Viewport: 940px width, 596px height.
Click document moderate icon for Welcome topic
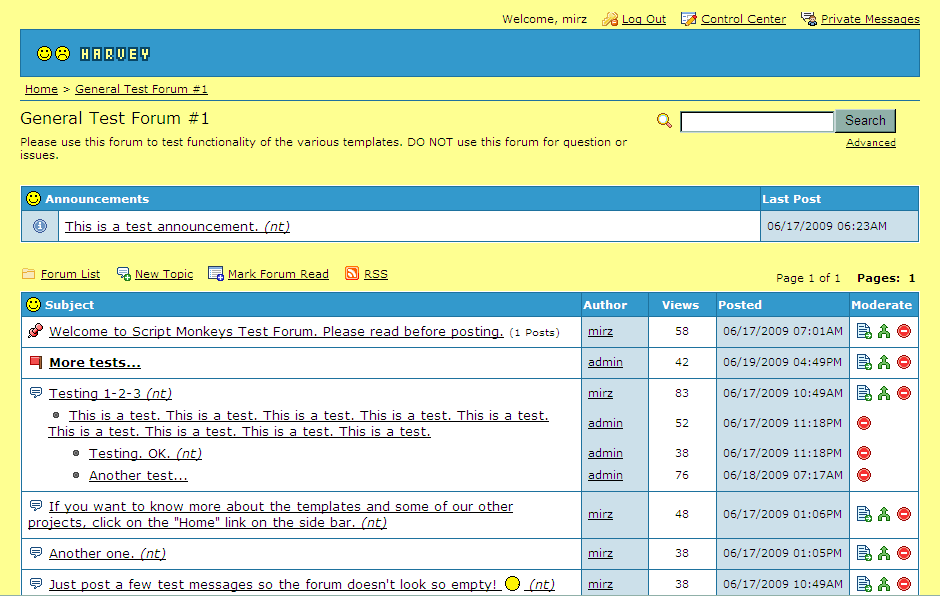point(864,331)
